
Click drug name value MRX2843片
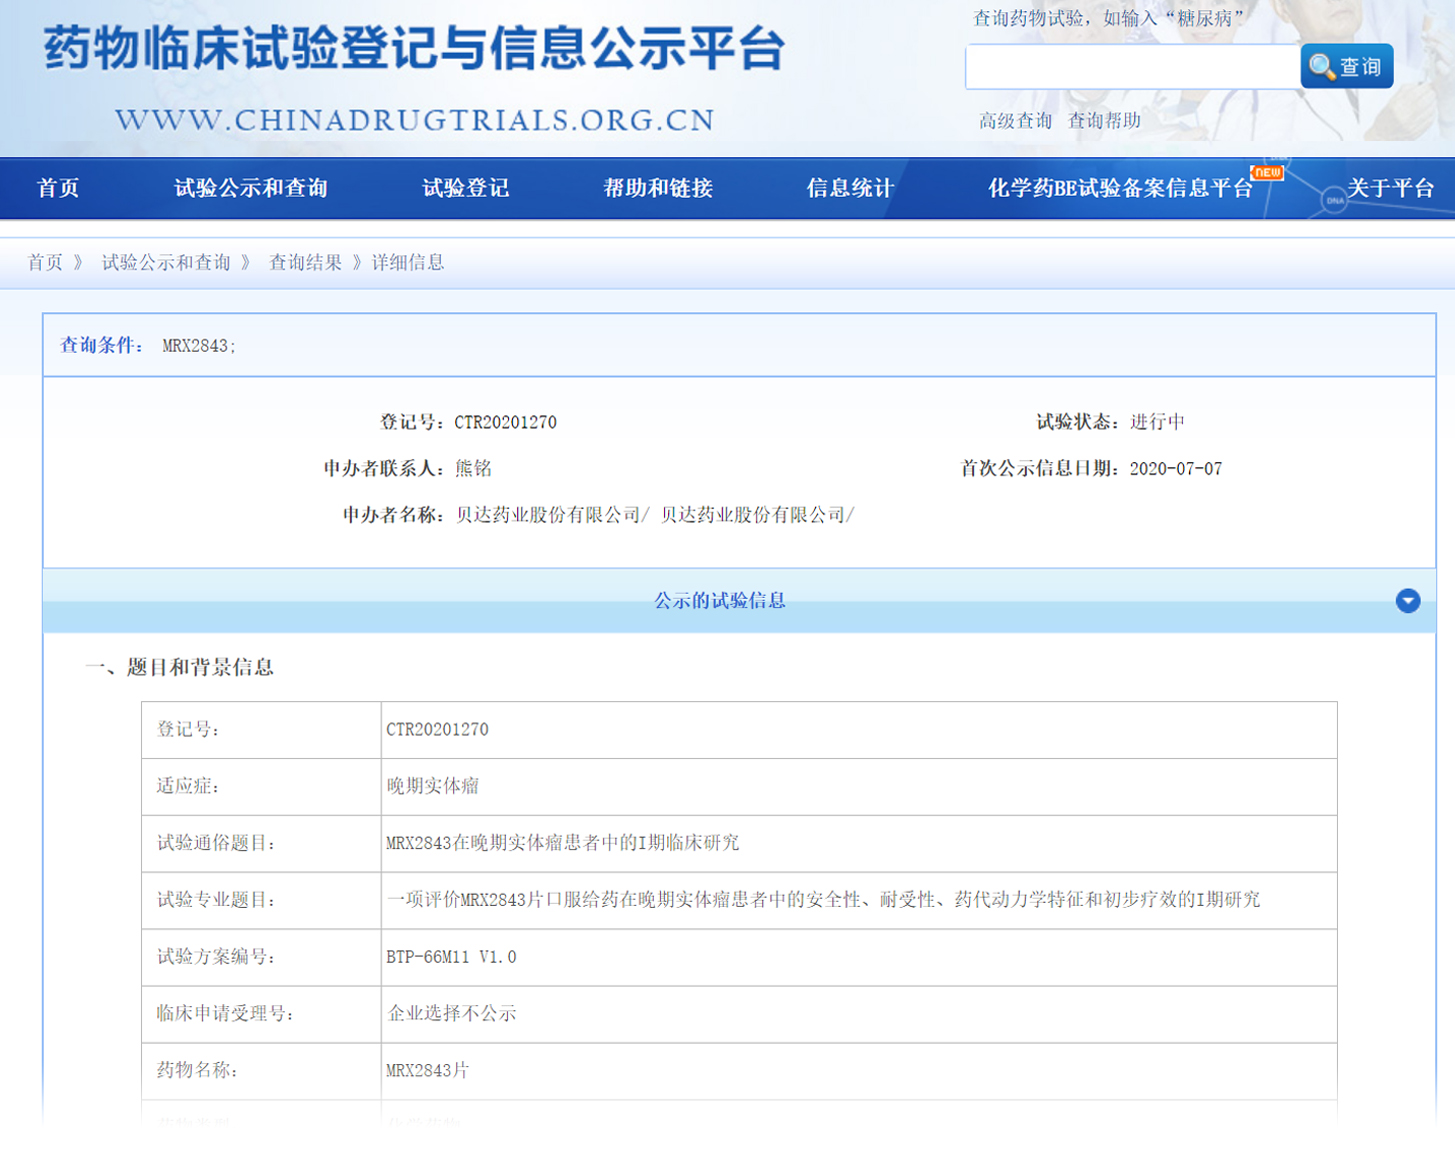point(427,1070)
